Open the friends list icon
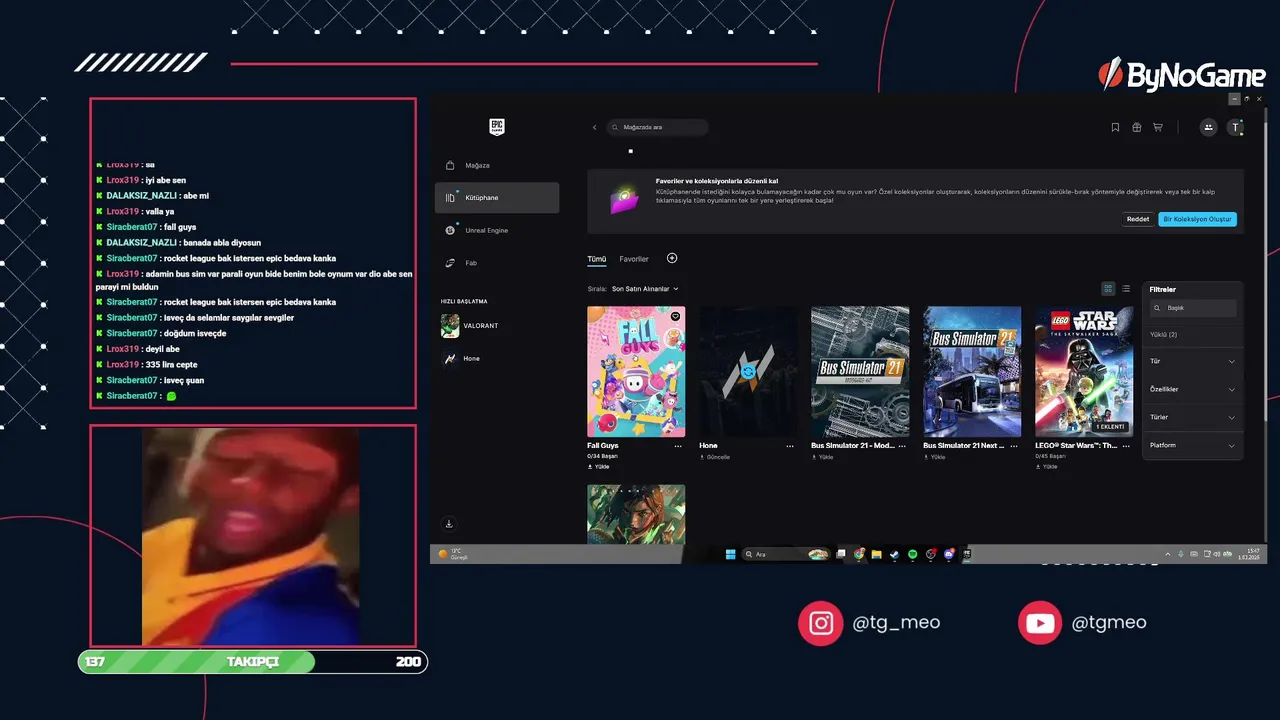 pyautogui.click(x=1209, y=127)
